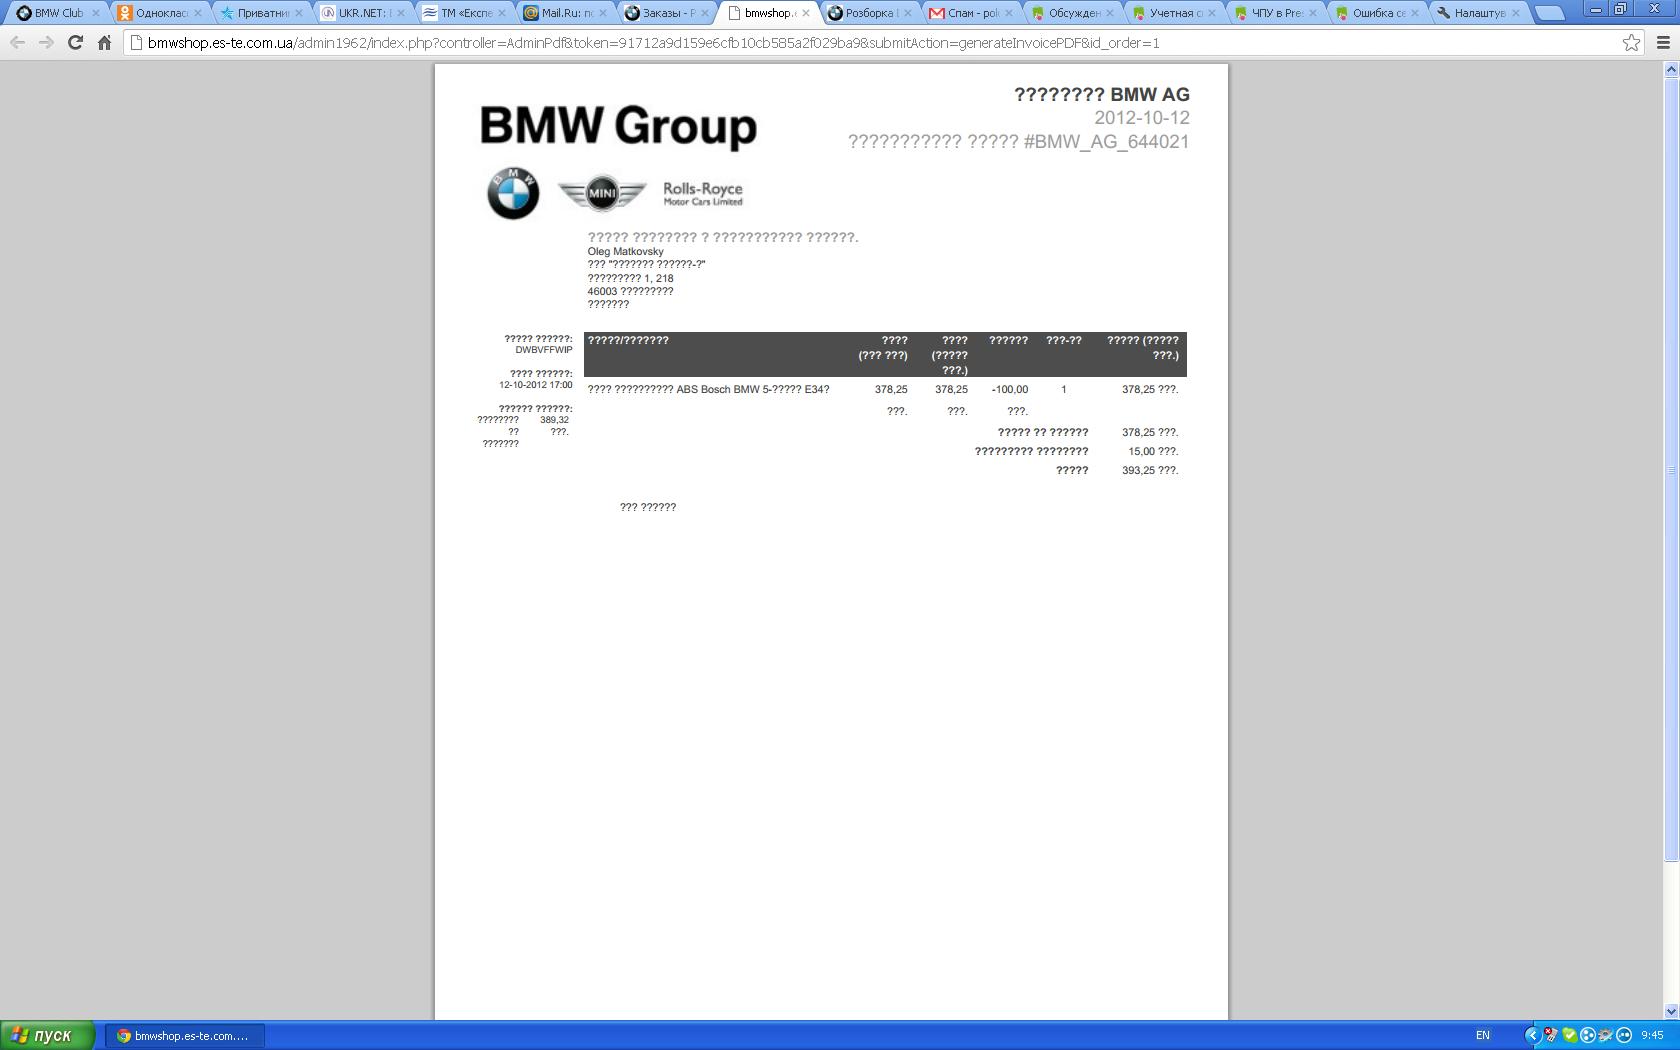Click the 15,00 shipping cost value
1680x1050 pixels.
click(1153, 451)
